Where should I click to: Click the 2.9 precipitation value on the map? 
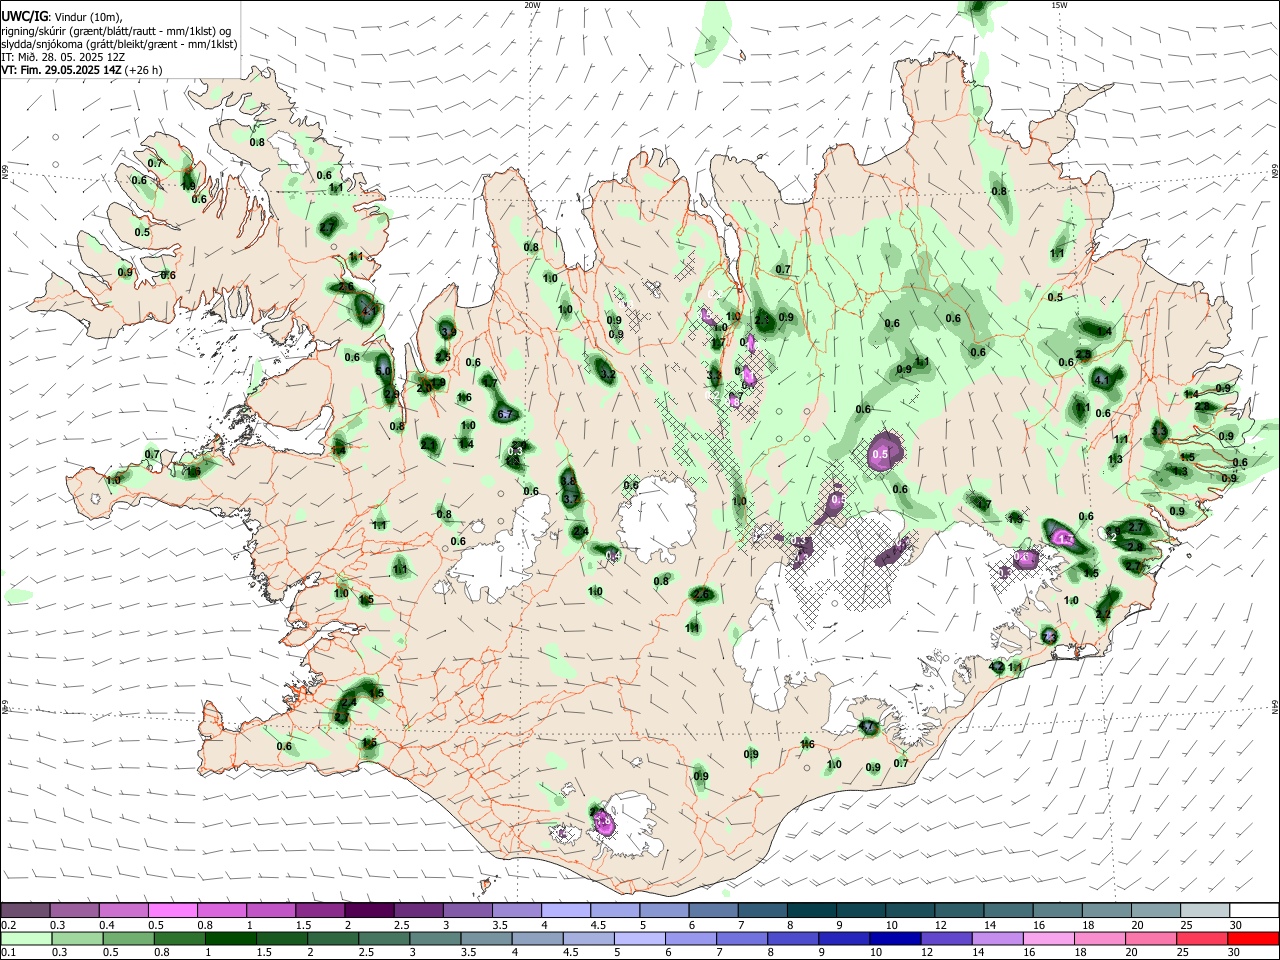(x=391, y=394)
